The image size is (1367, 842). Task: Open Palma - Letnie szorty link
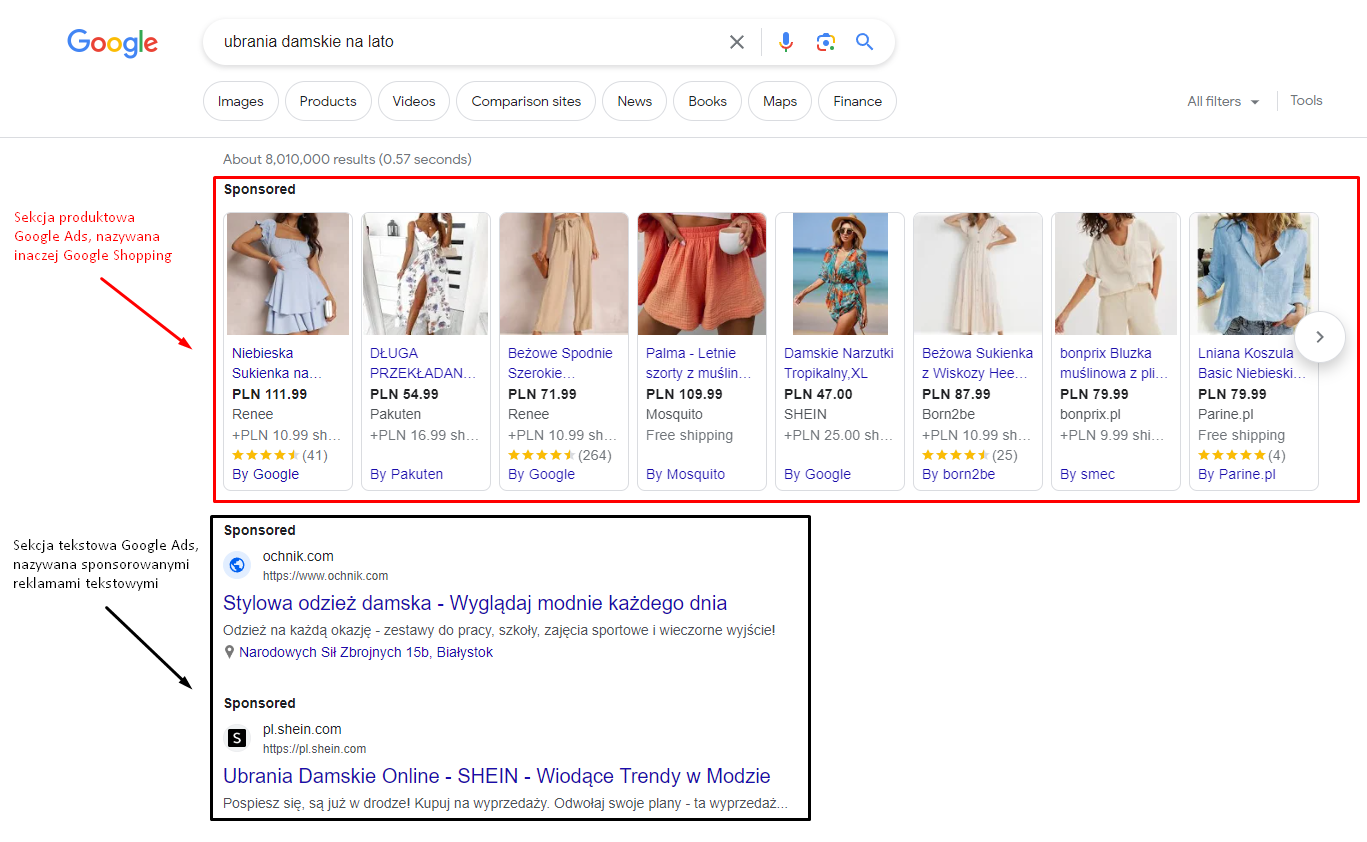tap(698, 363)
